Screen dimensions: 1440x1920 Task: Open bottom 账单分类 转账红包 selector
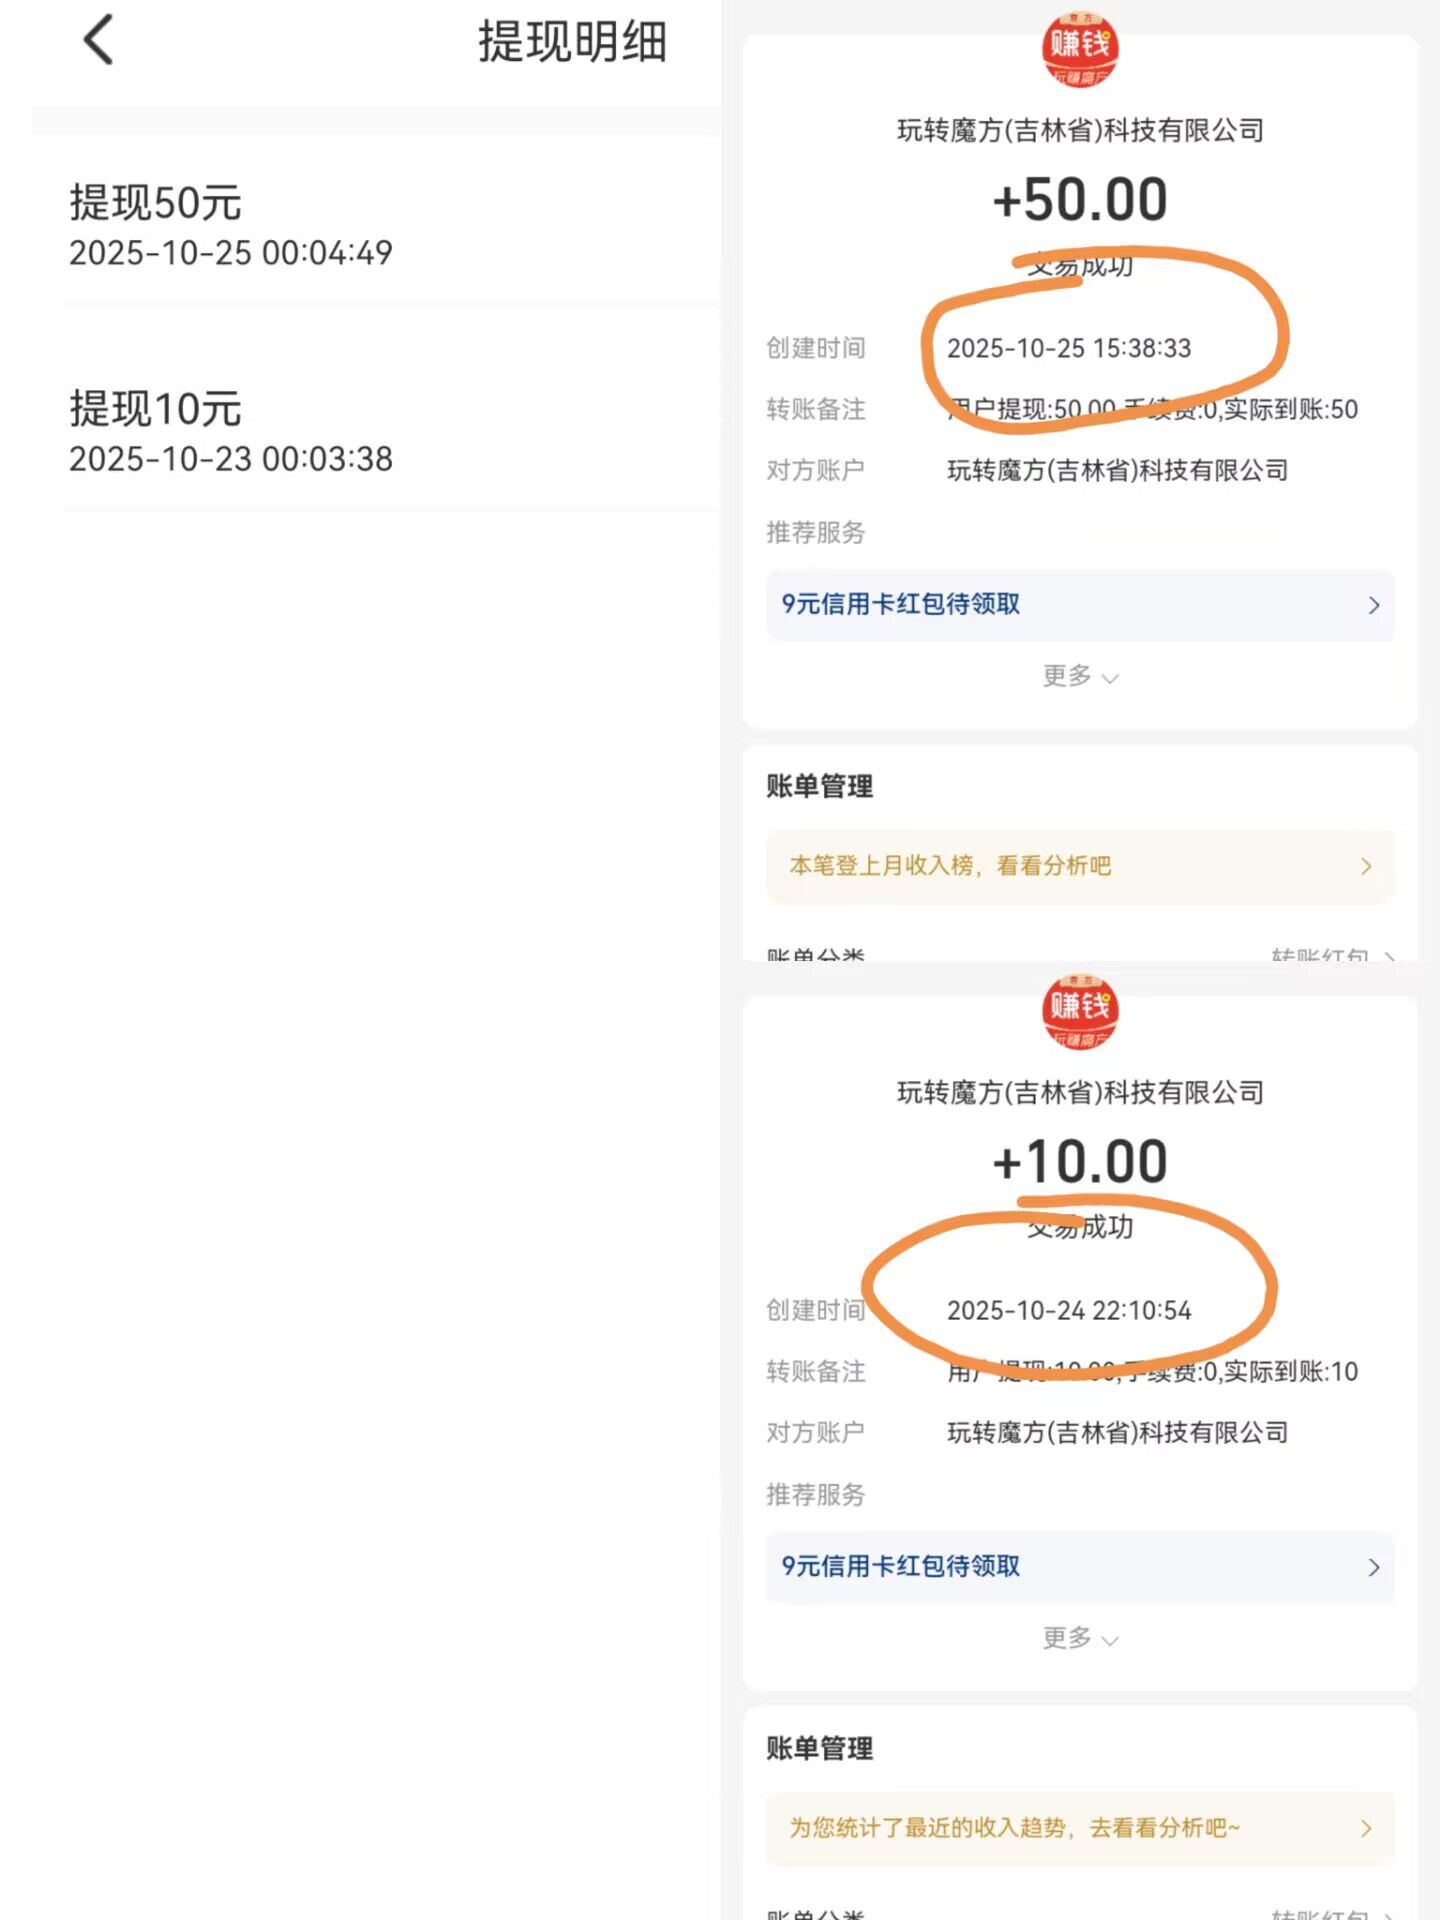[1332, 1912]
